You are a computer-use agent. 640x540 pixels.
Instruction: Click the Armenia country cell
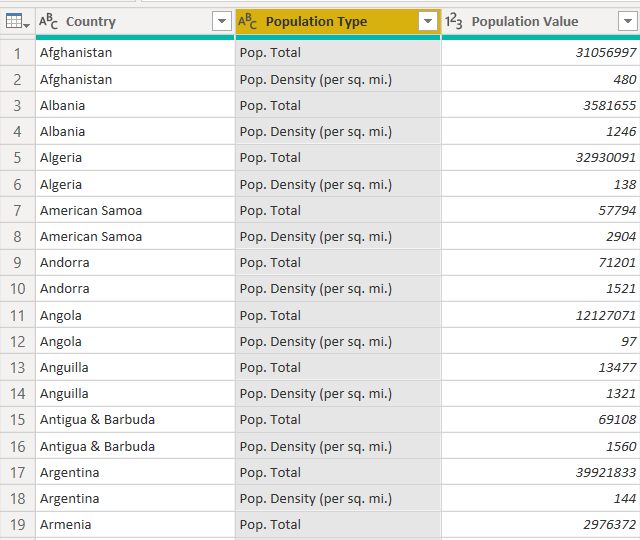(x=135, y=525)
